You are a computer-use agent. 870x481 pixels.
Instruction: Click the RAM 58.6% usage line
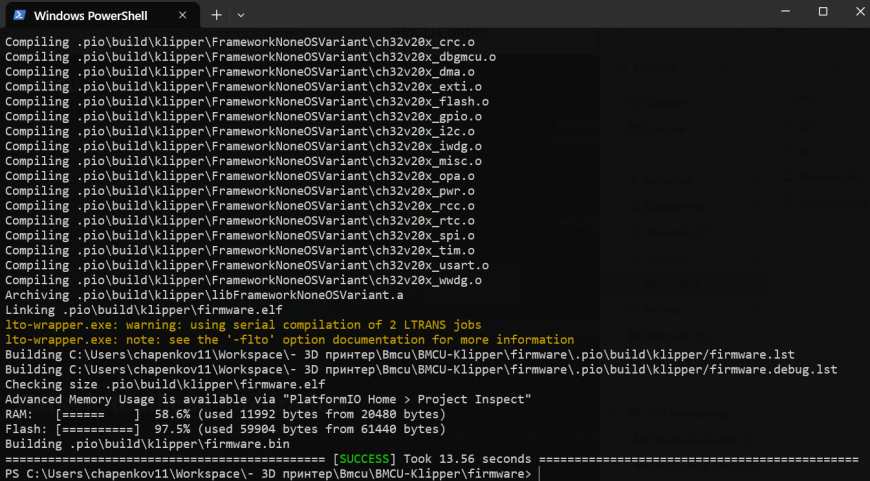pos(225,414)
